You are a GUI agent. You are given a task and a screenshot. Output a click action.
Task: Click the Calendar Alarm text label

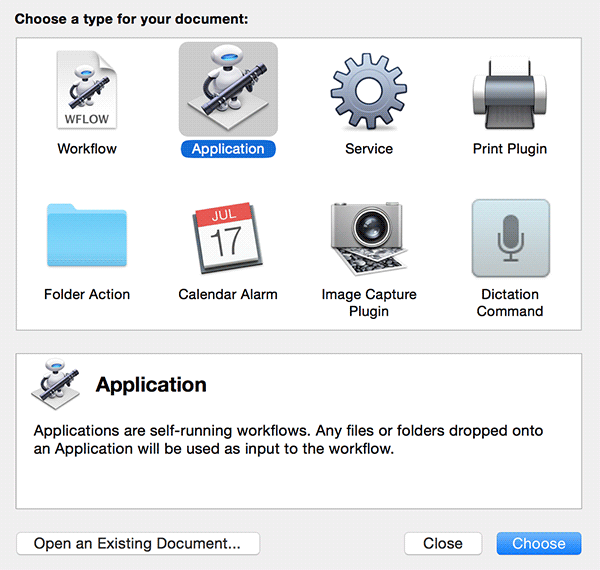(x=228, y=294)
